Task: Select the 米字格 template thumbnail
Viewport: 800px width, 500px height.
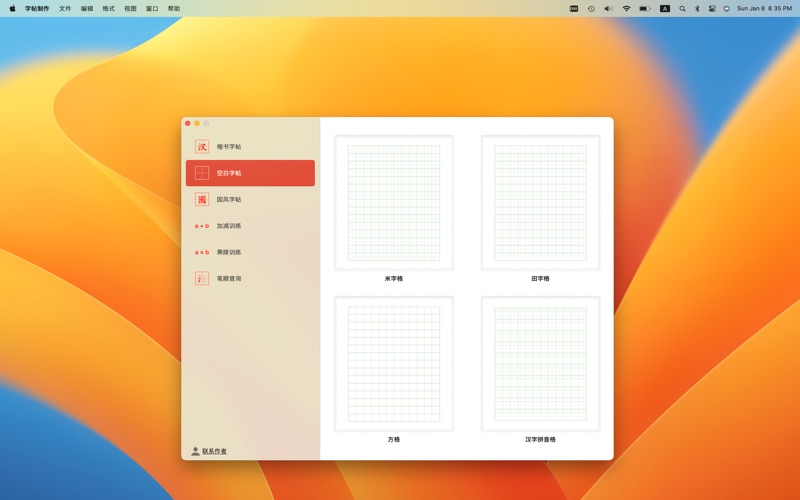Action: coord(394,203)
